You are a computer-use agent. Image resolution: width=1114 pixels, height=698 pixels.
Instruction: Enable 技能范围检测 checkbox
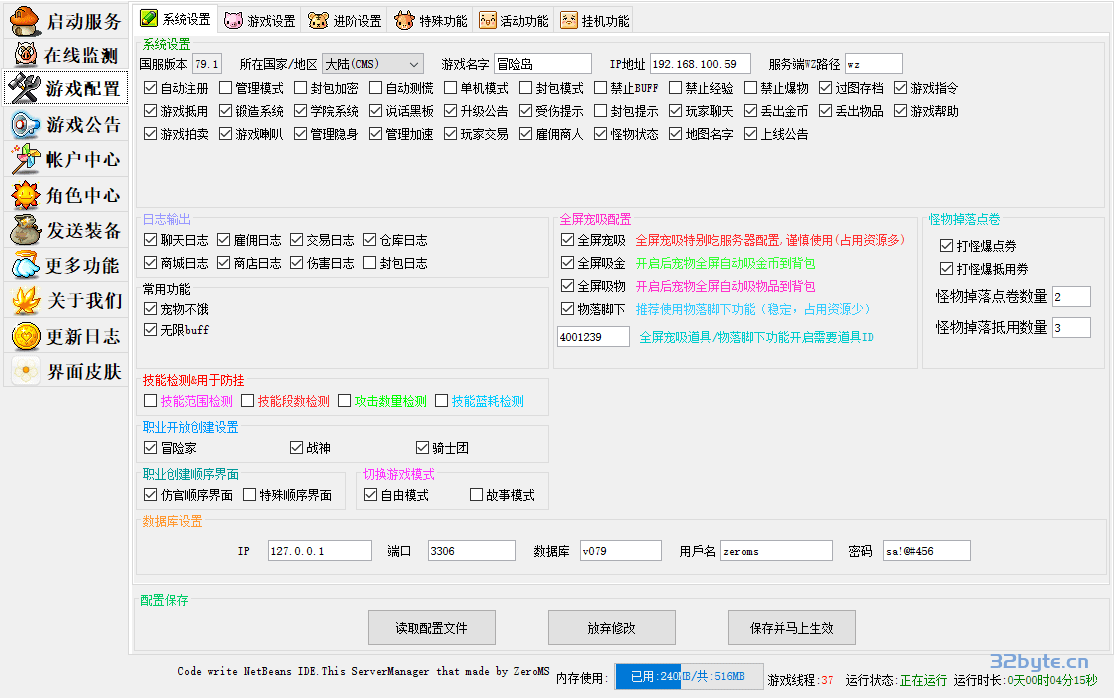click(x=151, y=401)
